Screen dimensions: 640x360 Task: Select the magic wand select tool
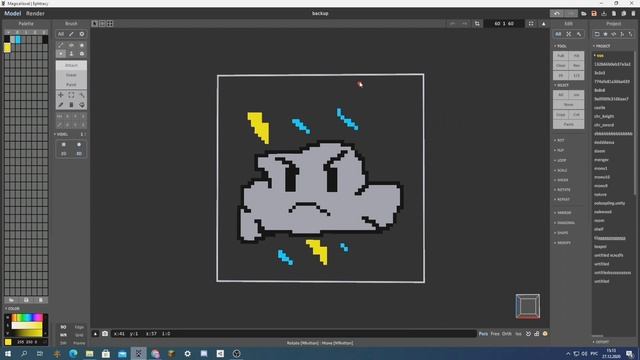pyautogui.click(x=82, y=95)
